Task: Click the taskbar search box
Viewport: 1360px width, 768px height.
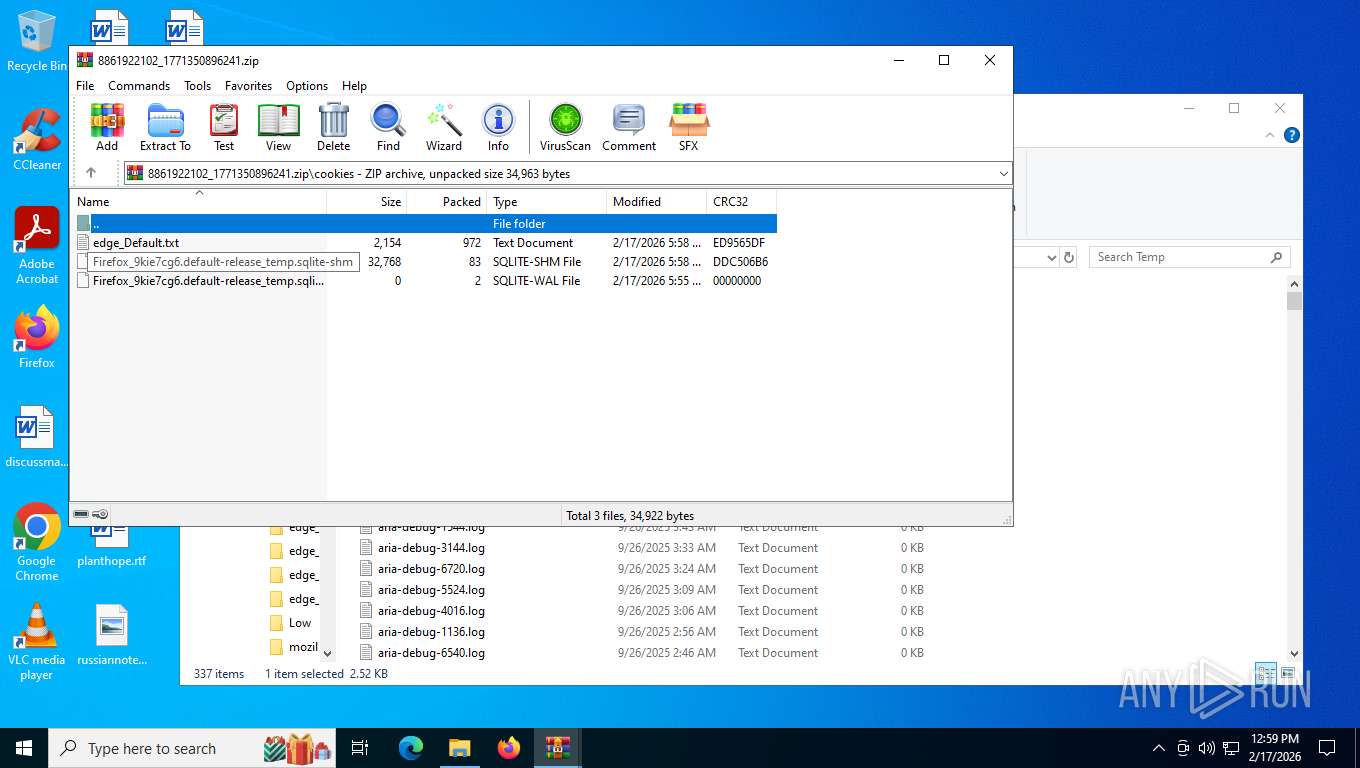Action: 193,748
